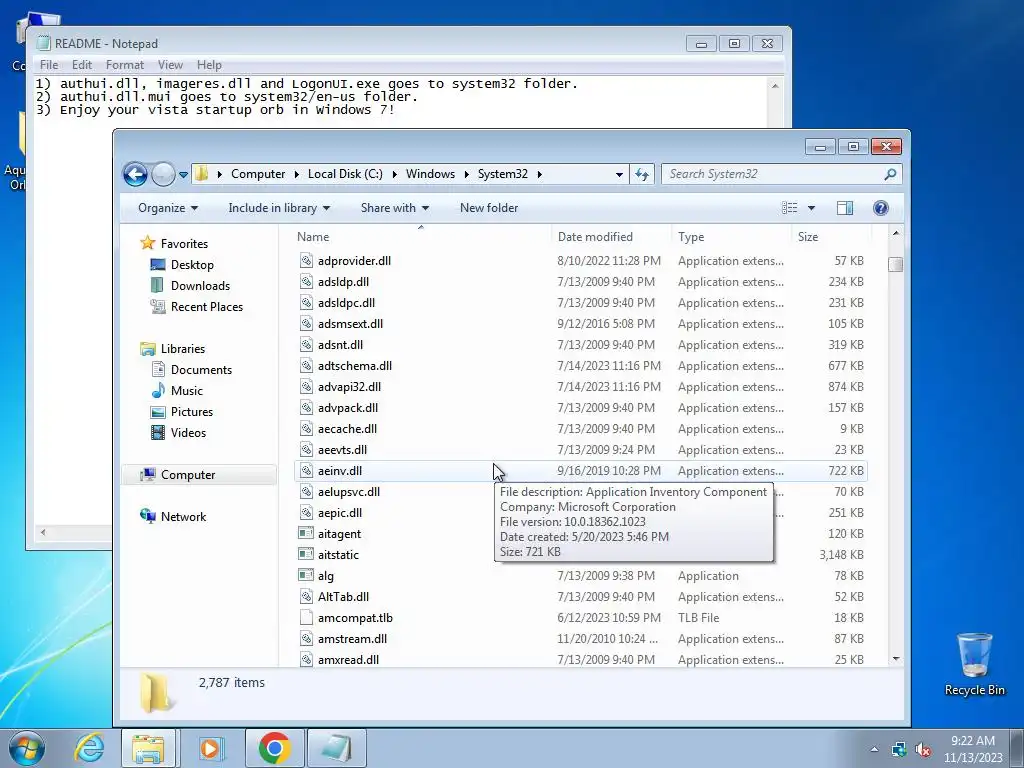Select Favorites in navigation pane

184,244
